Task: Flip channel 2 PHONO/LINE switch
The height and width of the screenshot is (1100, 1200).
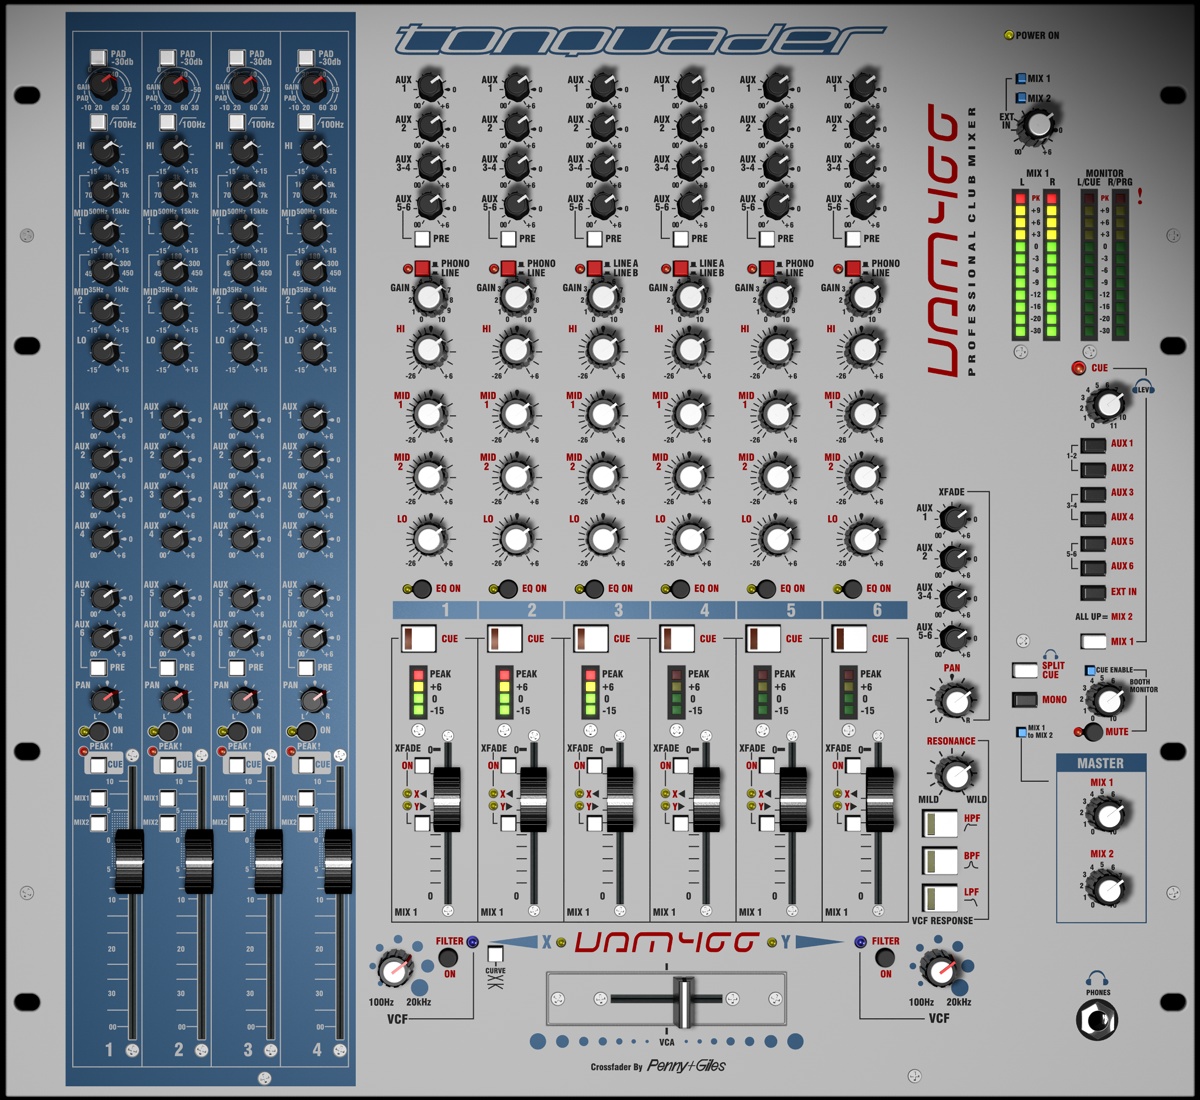Action: (508, 268)
